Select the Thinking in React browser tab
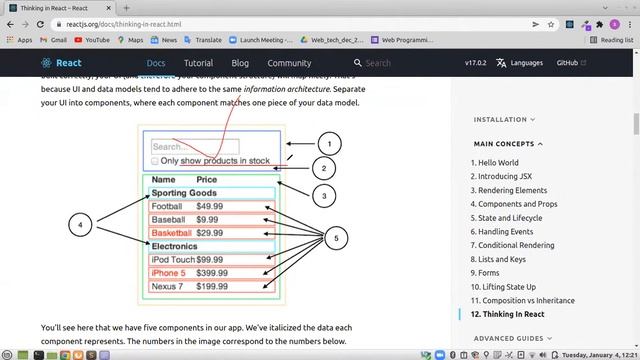The image size is (640, 360). coord(60,8)
